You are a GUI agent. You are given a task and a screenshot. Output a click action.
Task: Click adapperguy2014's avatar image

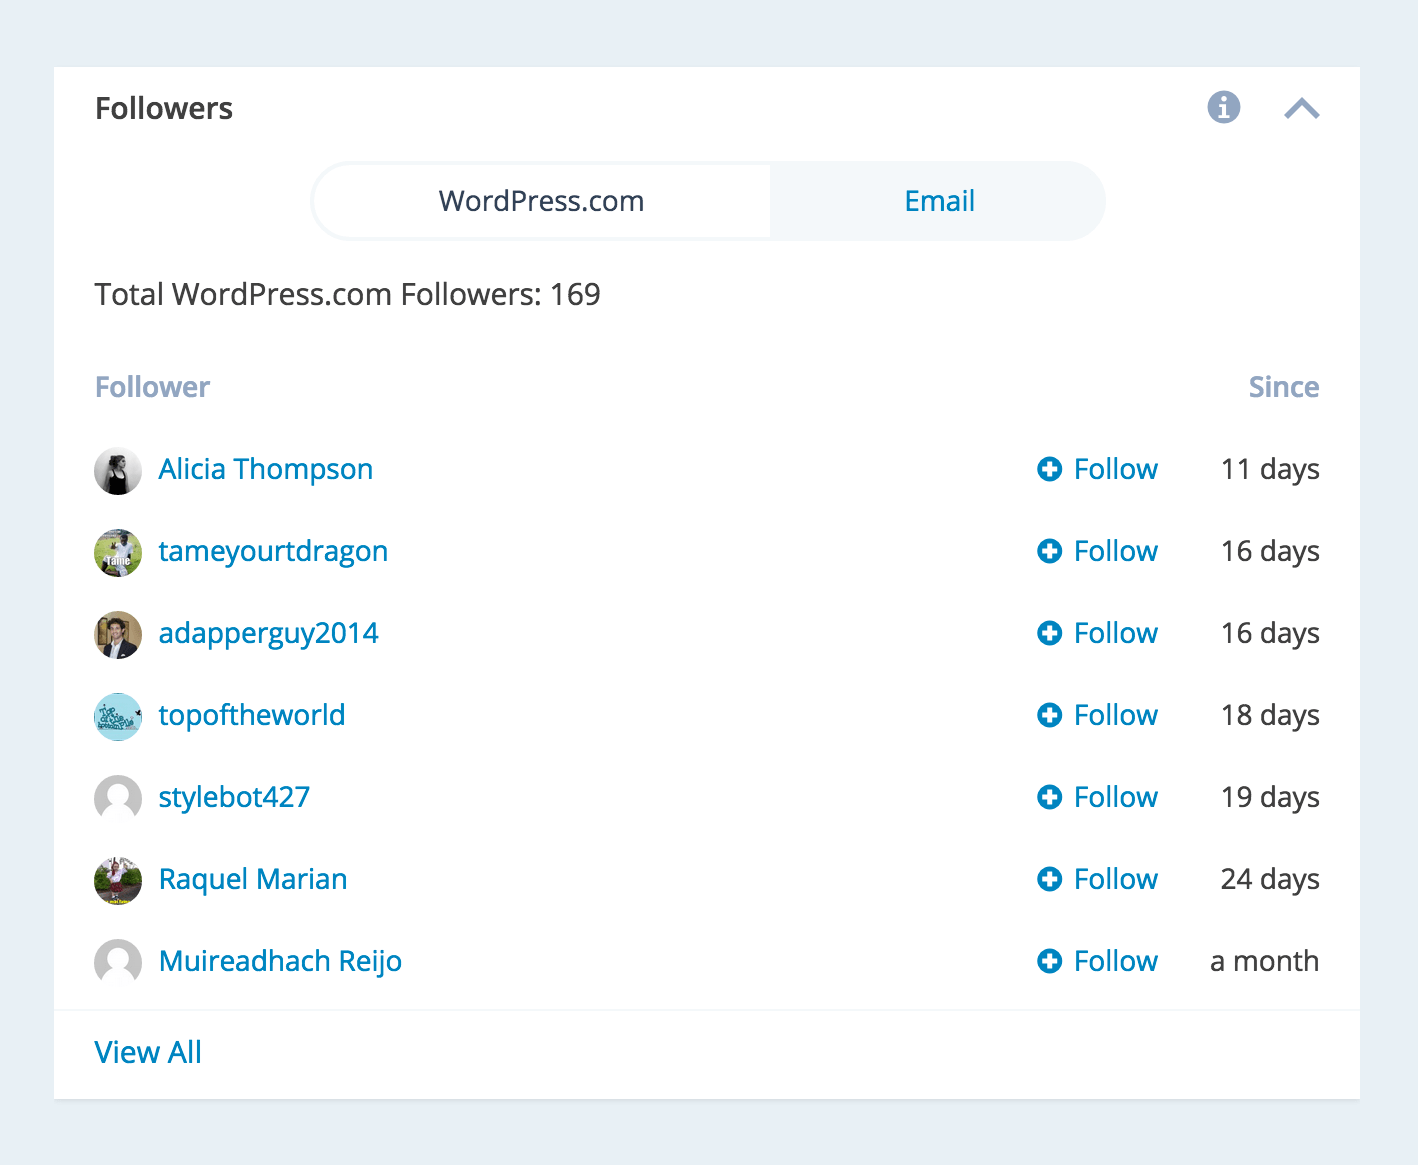tap(118, 635)
